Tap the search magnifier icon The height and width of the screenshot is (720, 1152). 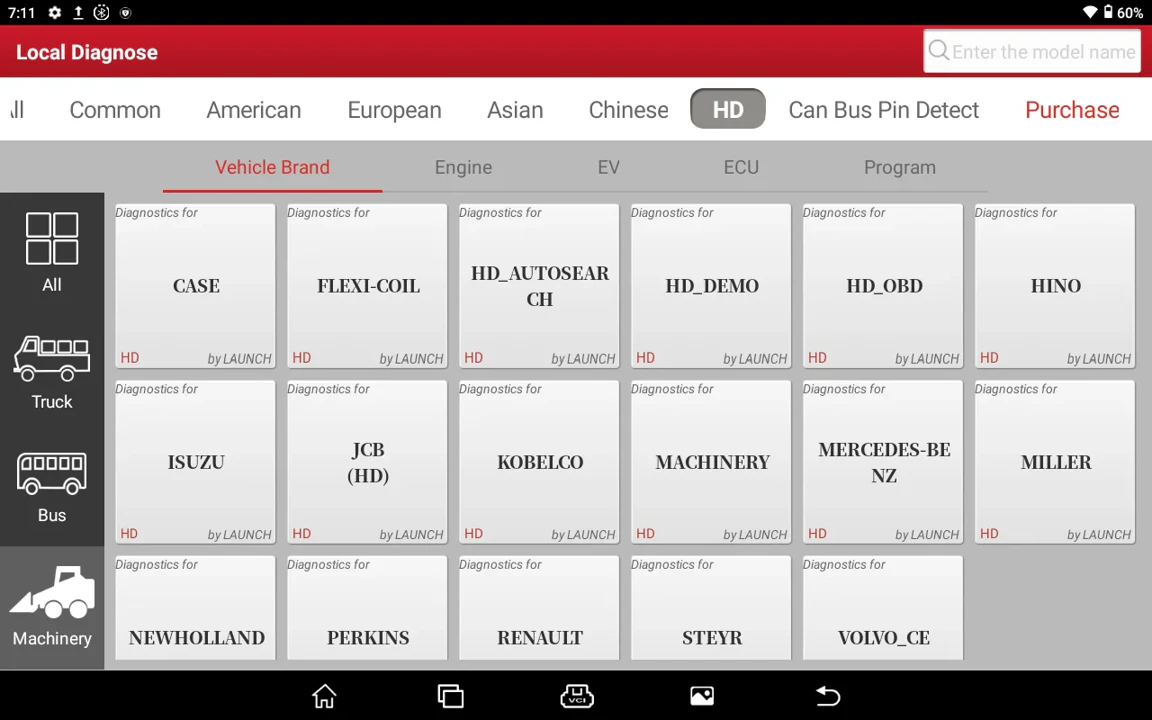pos(939,51)
